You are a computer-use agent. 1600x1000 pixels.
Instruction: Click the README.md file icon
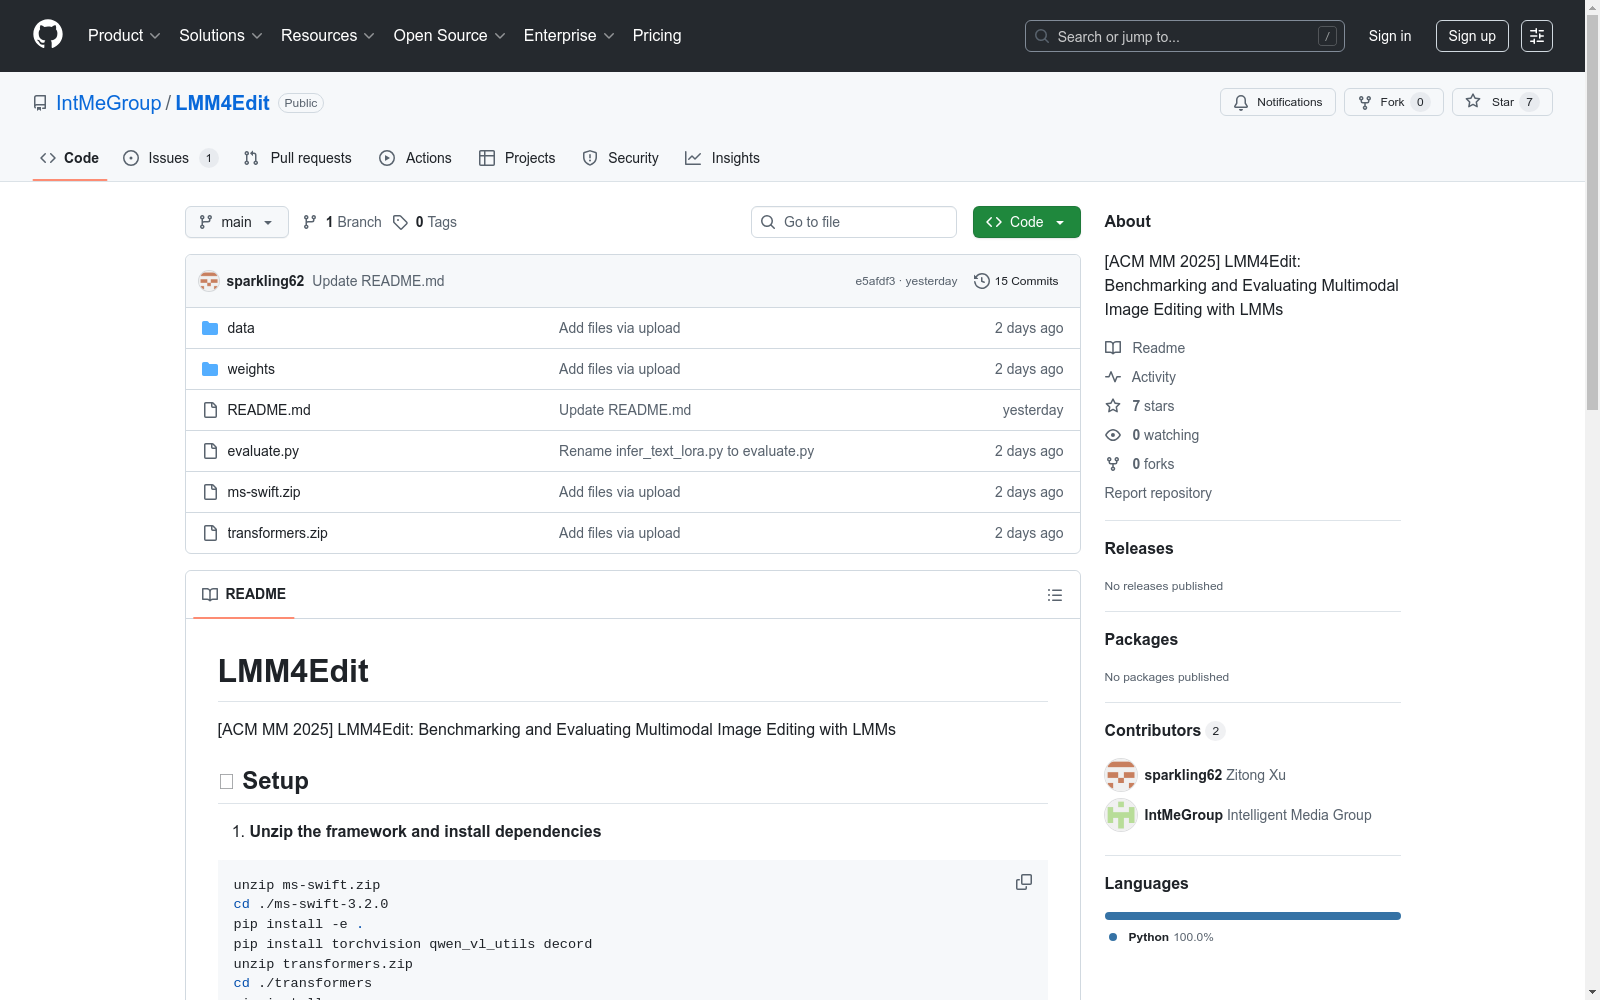[210, 410]
